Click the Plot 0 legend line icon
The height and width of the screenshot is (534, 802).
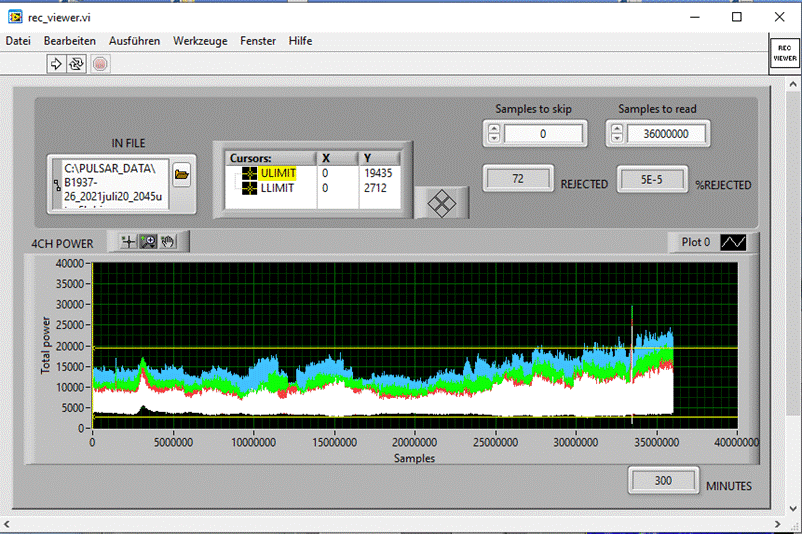click(733, 242)
